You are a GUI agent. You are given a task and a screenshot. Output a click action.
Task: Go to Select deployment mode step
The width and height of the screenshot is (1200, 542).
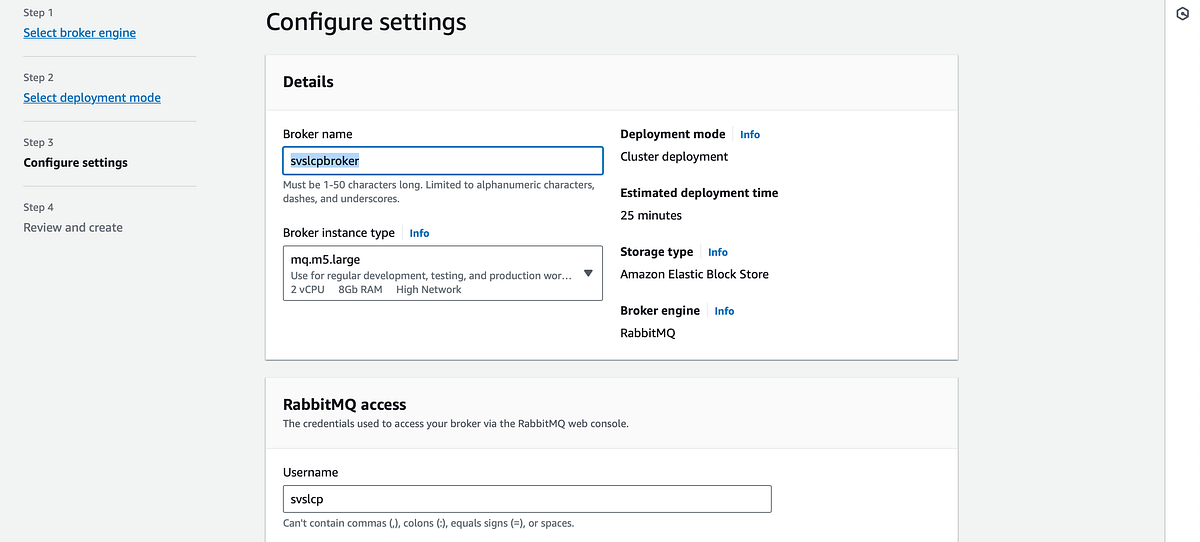coord(92,98)
